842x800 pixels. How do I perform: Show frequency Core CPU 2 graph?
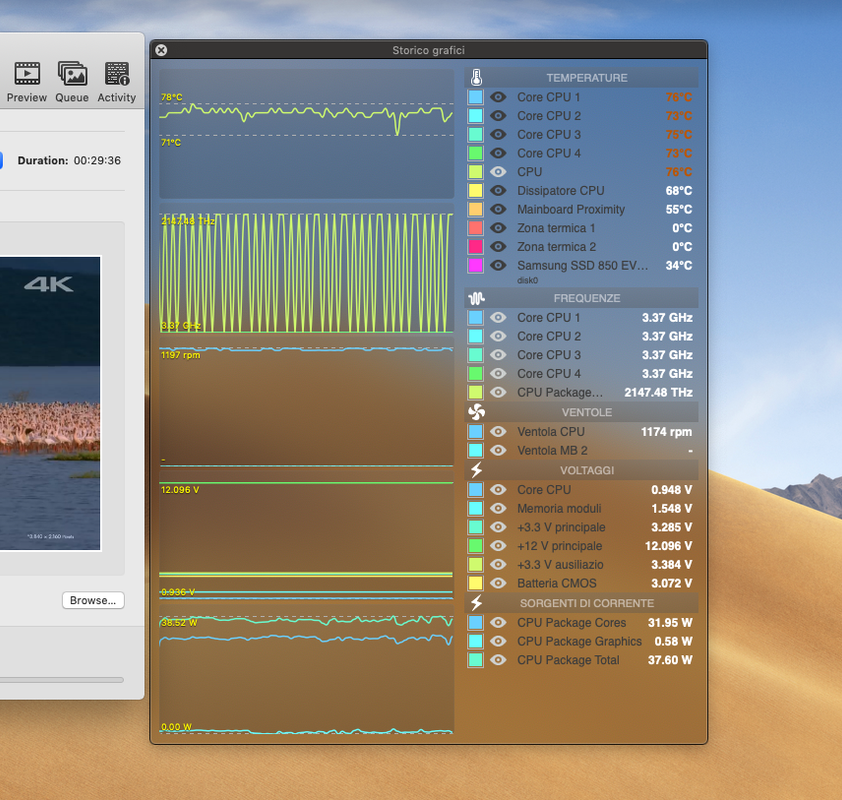pos(498,336)
